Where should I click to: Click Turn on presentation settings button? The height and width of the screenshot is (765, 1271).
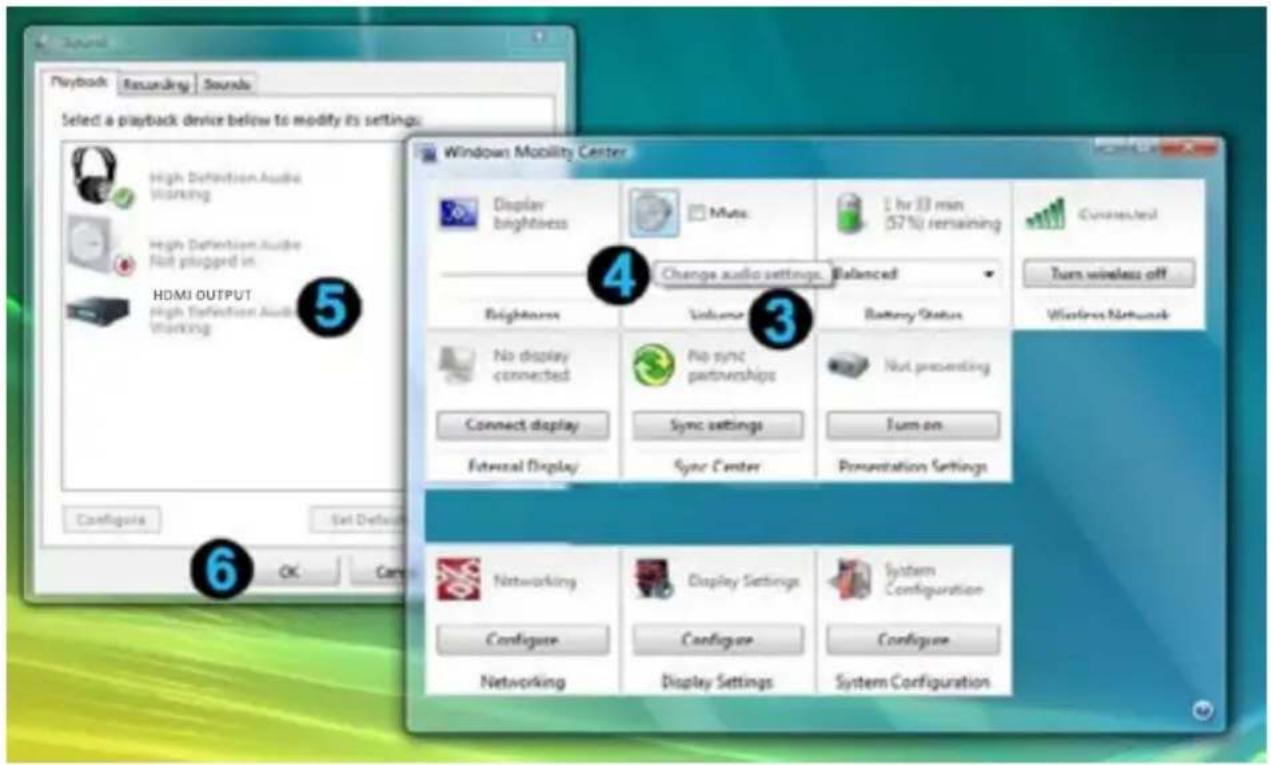click(912, 425)
